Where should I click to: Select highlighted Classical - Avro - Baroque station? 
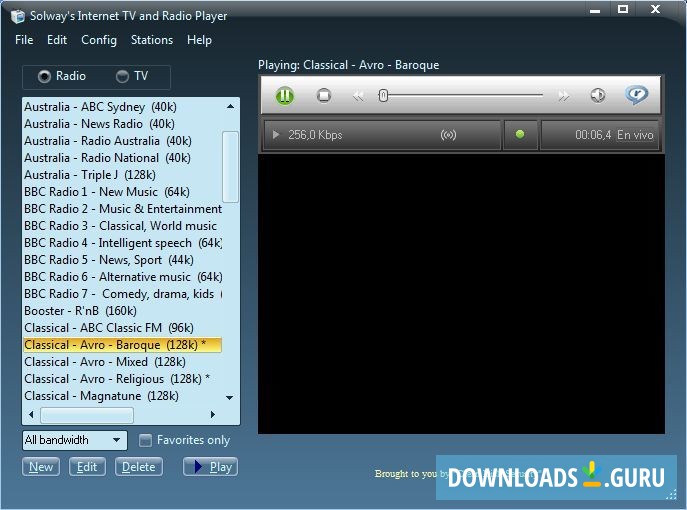click(123, 345)
